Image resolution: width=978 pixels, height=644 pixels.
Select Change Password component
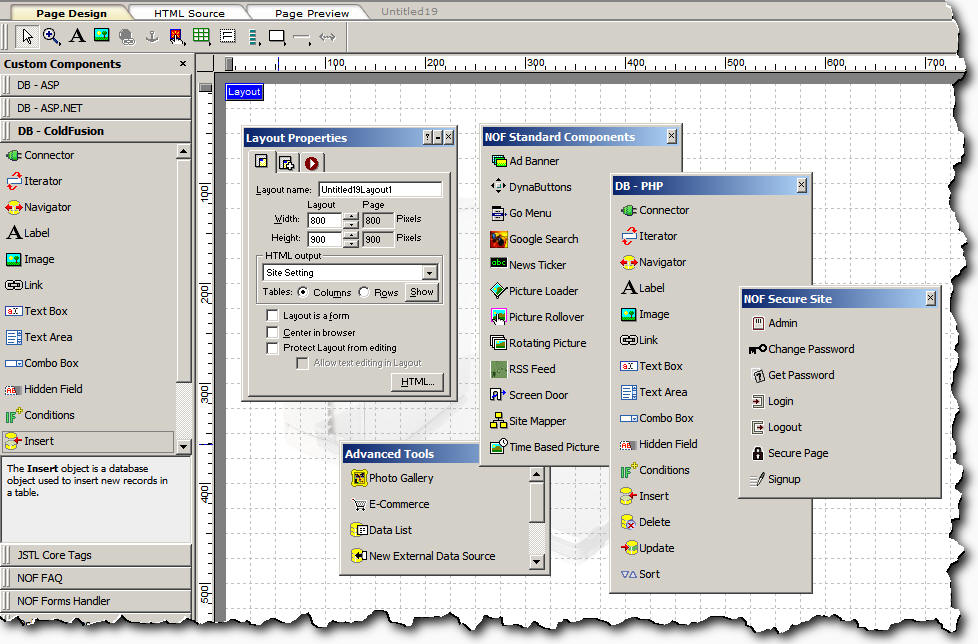pos(801,349)
